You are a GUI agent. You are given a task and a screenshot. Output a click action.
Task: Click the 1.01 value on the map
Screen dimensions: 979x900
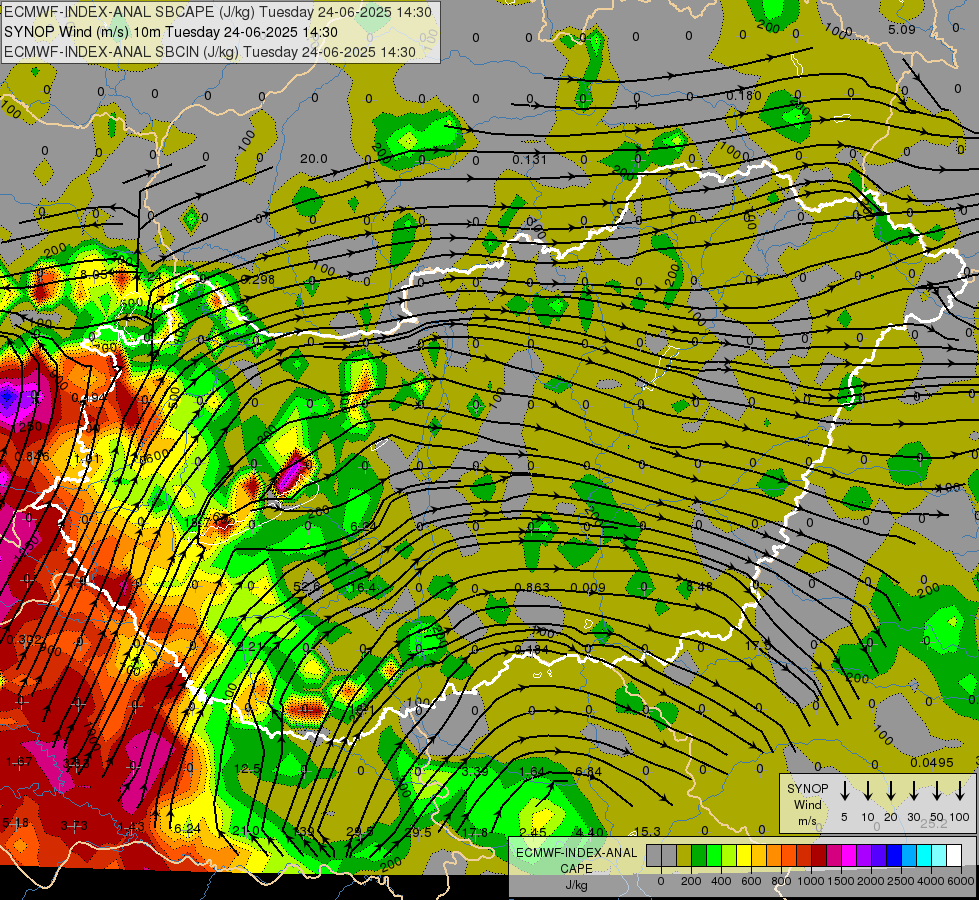point(87,459)
